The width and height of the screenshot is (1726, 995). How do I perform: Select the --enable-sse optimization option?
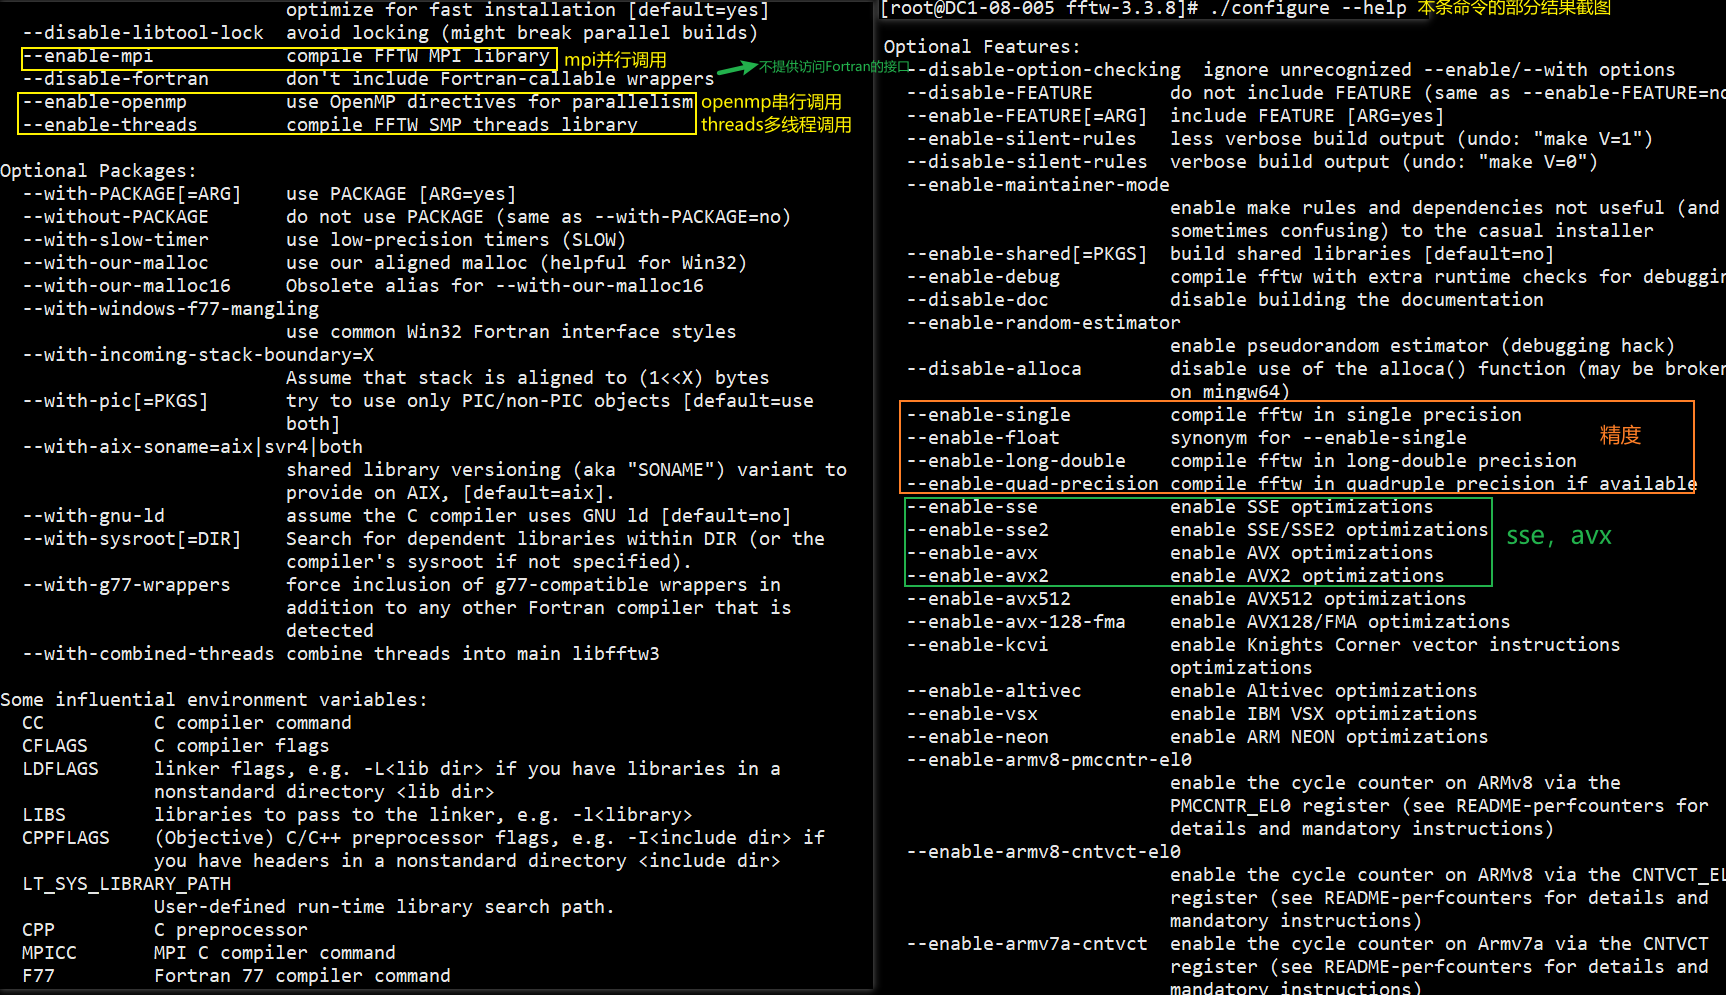click(973, 506)
